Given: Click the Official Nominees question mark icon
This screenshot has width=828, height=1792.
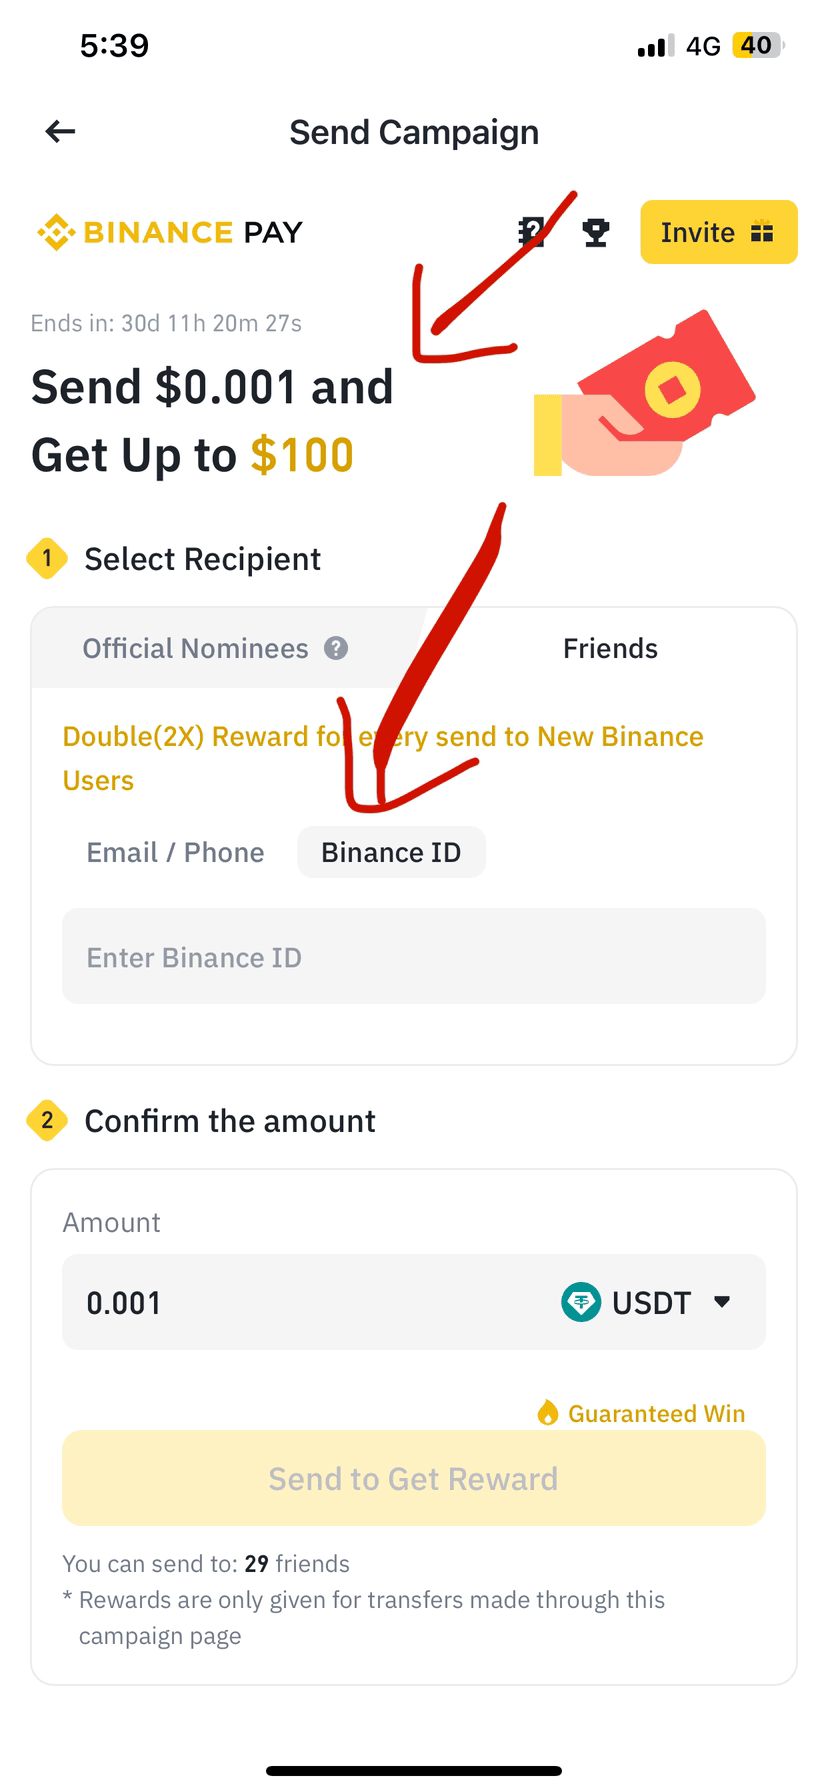Looking at the screenshot, I should 336,648.
